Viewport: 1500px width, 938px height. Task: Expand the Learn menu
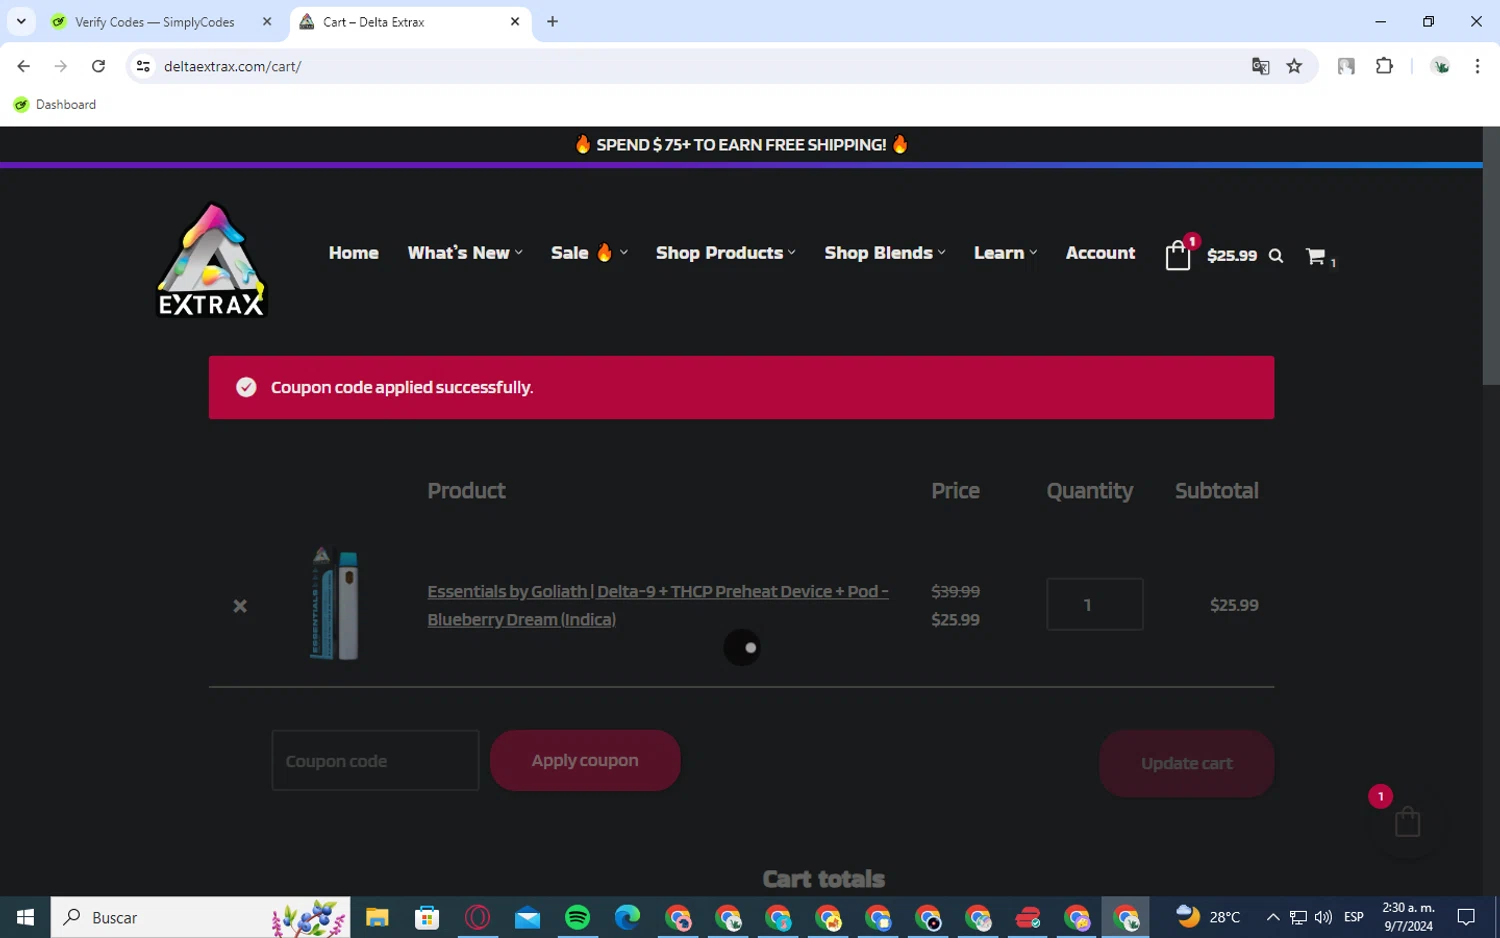click(x=1006, y=253)
